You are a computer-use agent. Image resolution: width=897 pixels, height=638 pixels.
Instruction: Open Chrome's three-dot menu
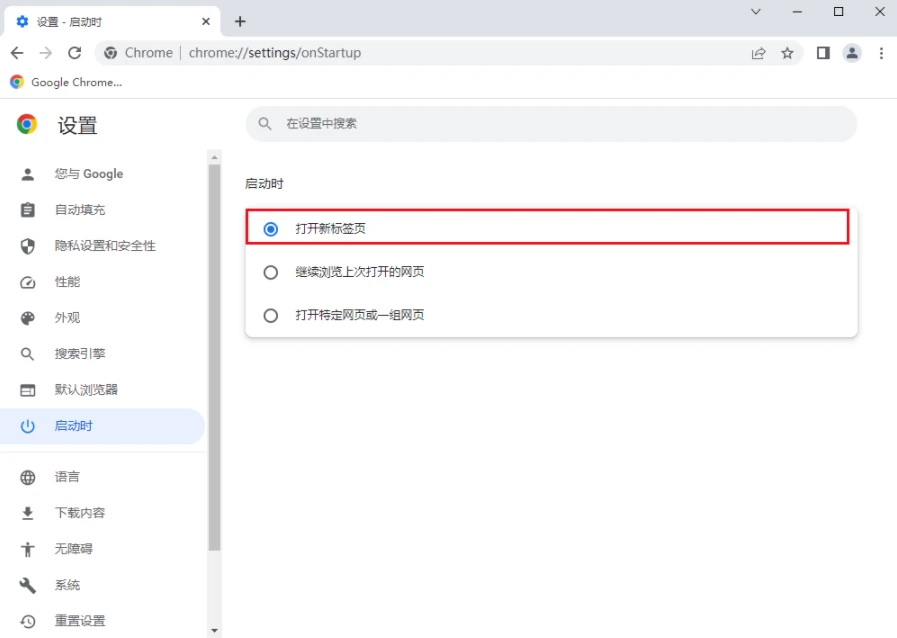tap(881, 53)
